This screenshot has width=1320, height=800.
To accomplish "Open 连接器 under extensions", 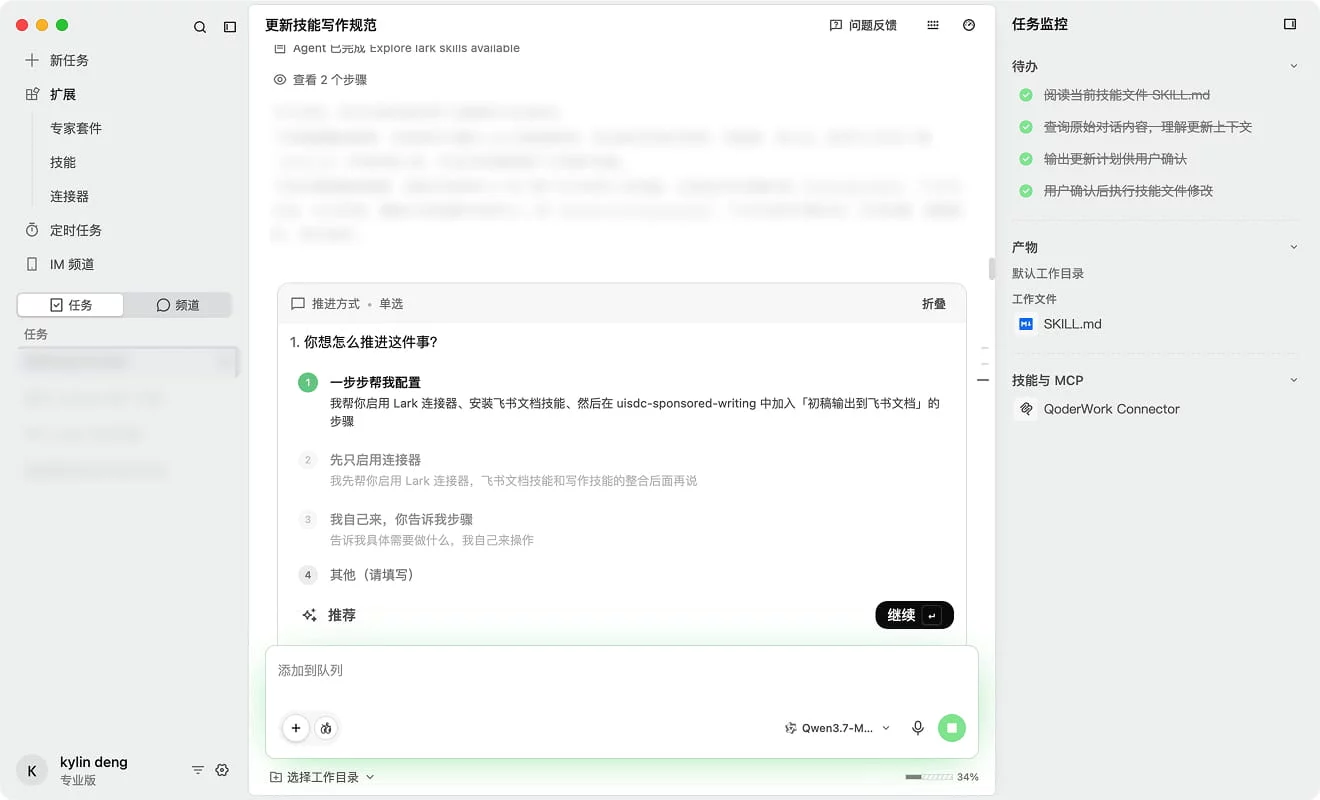I will pos(70,196).
